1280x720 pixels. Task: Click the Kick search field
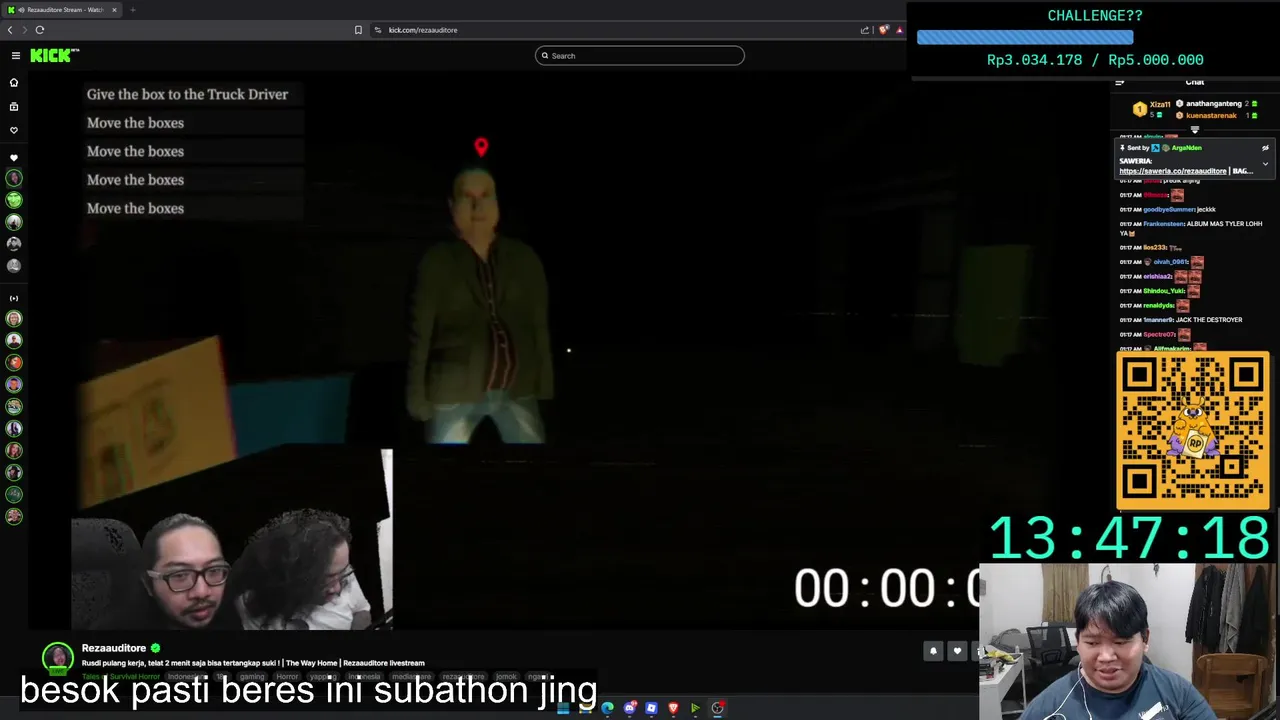(640, 56)
